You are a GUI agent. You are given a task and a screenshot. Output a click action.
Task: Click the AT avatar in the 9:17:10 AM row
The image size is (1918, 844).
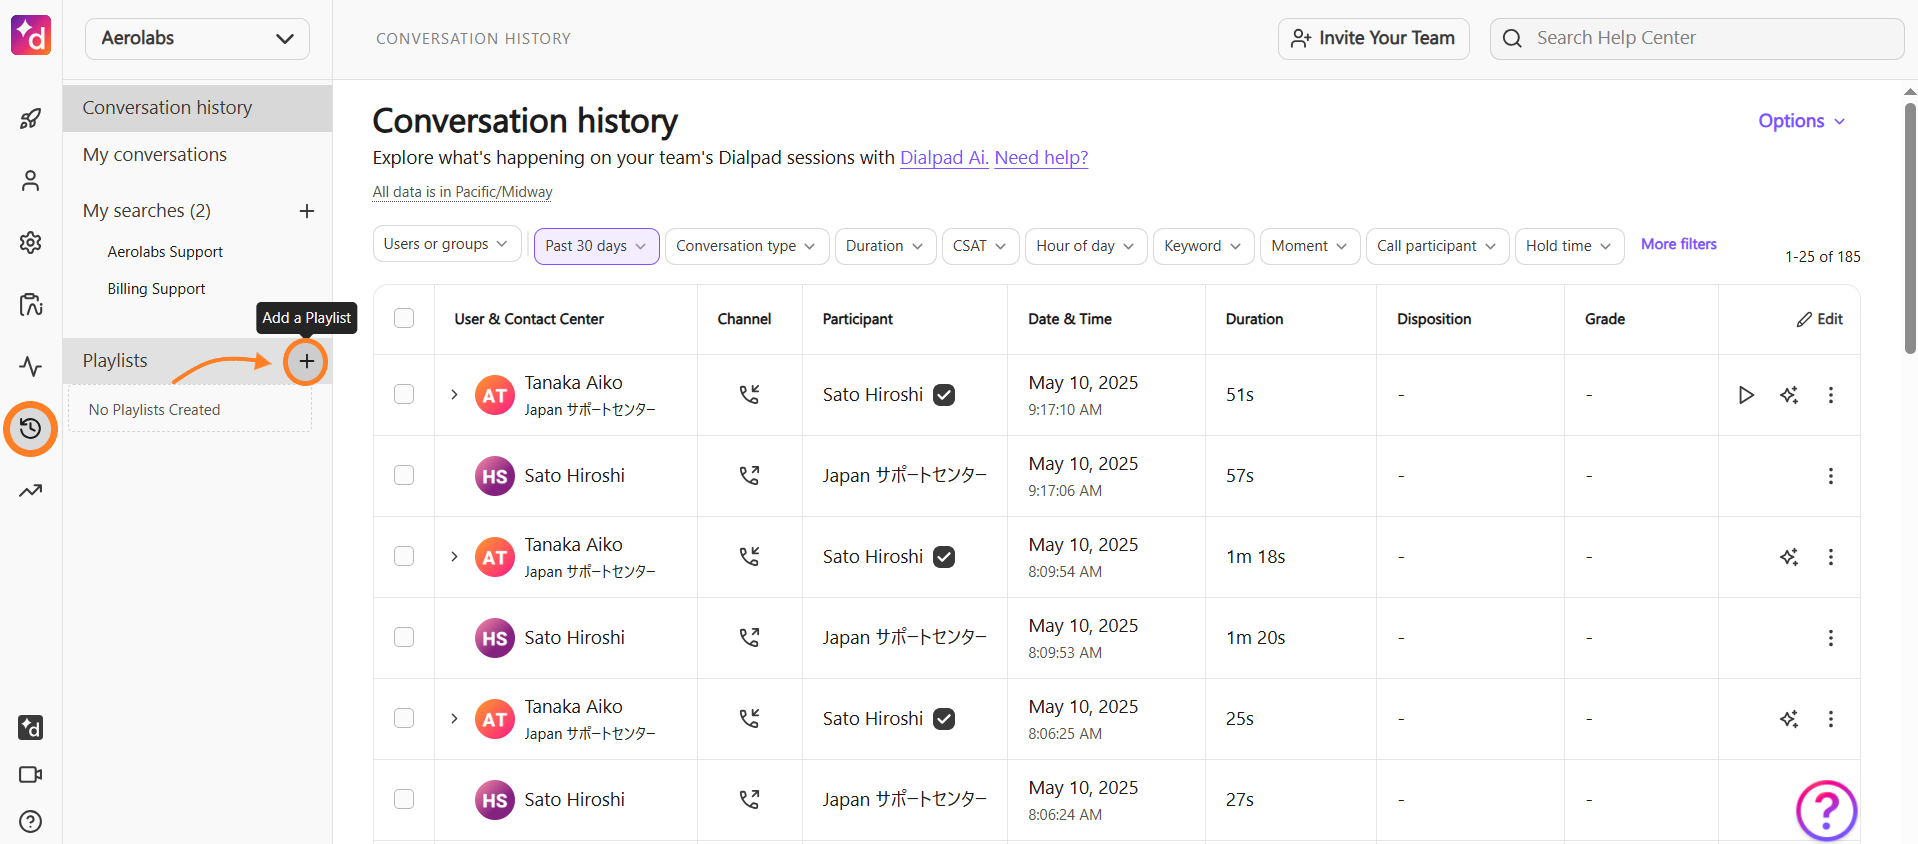tap(495, 395)
